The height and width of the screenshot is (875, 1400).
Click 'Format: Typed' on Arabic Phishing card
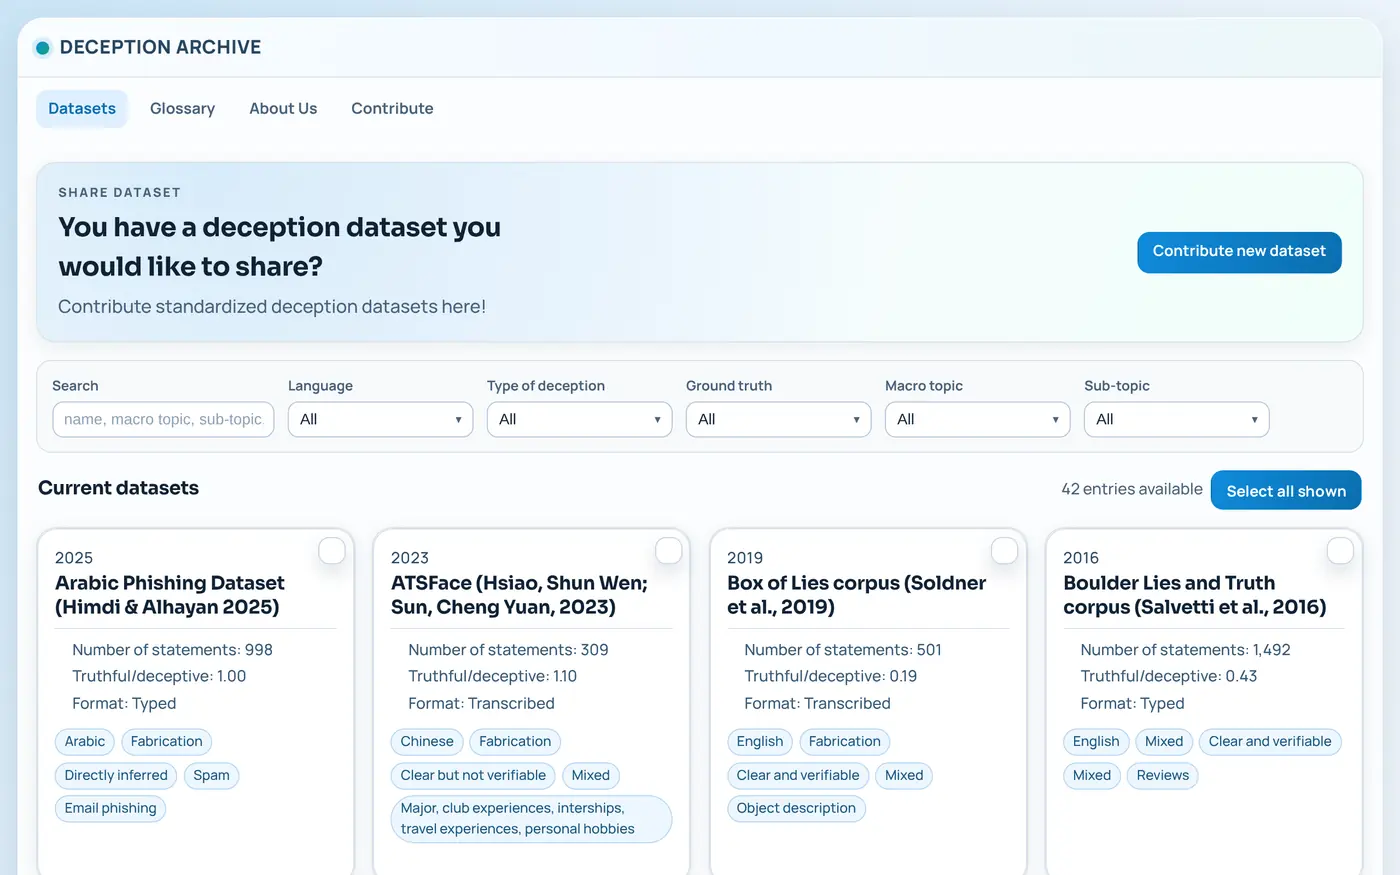[124, 704]
